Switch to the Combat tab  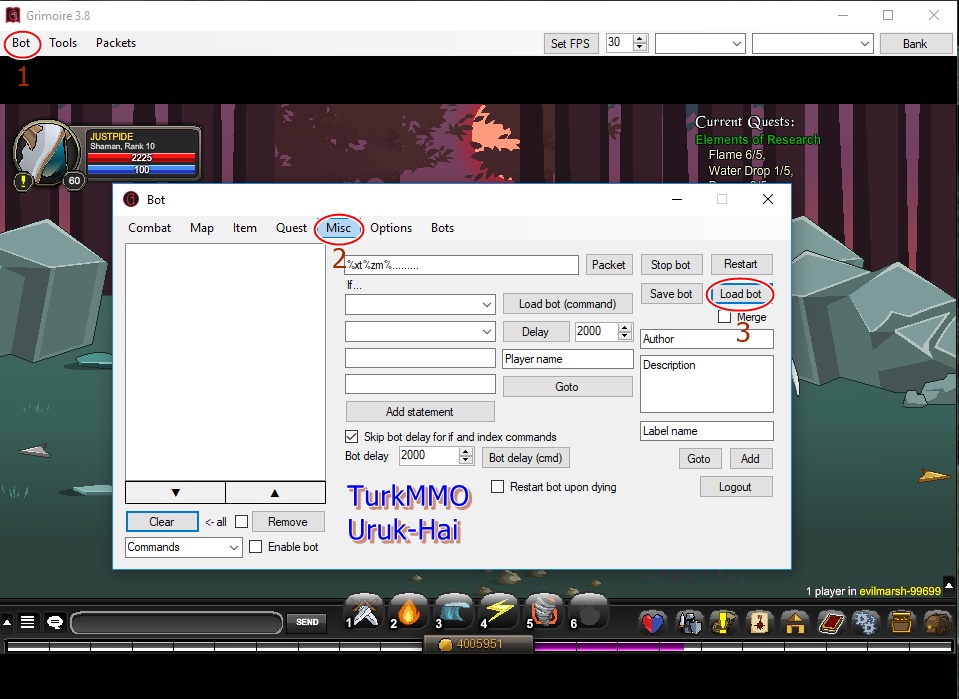(149, 228)
